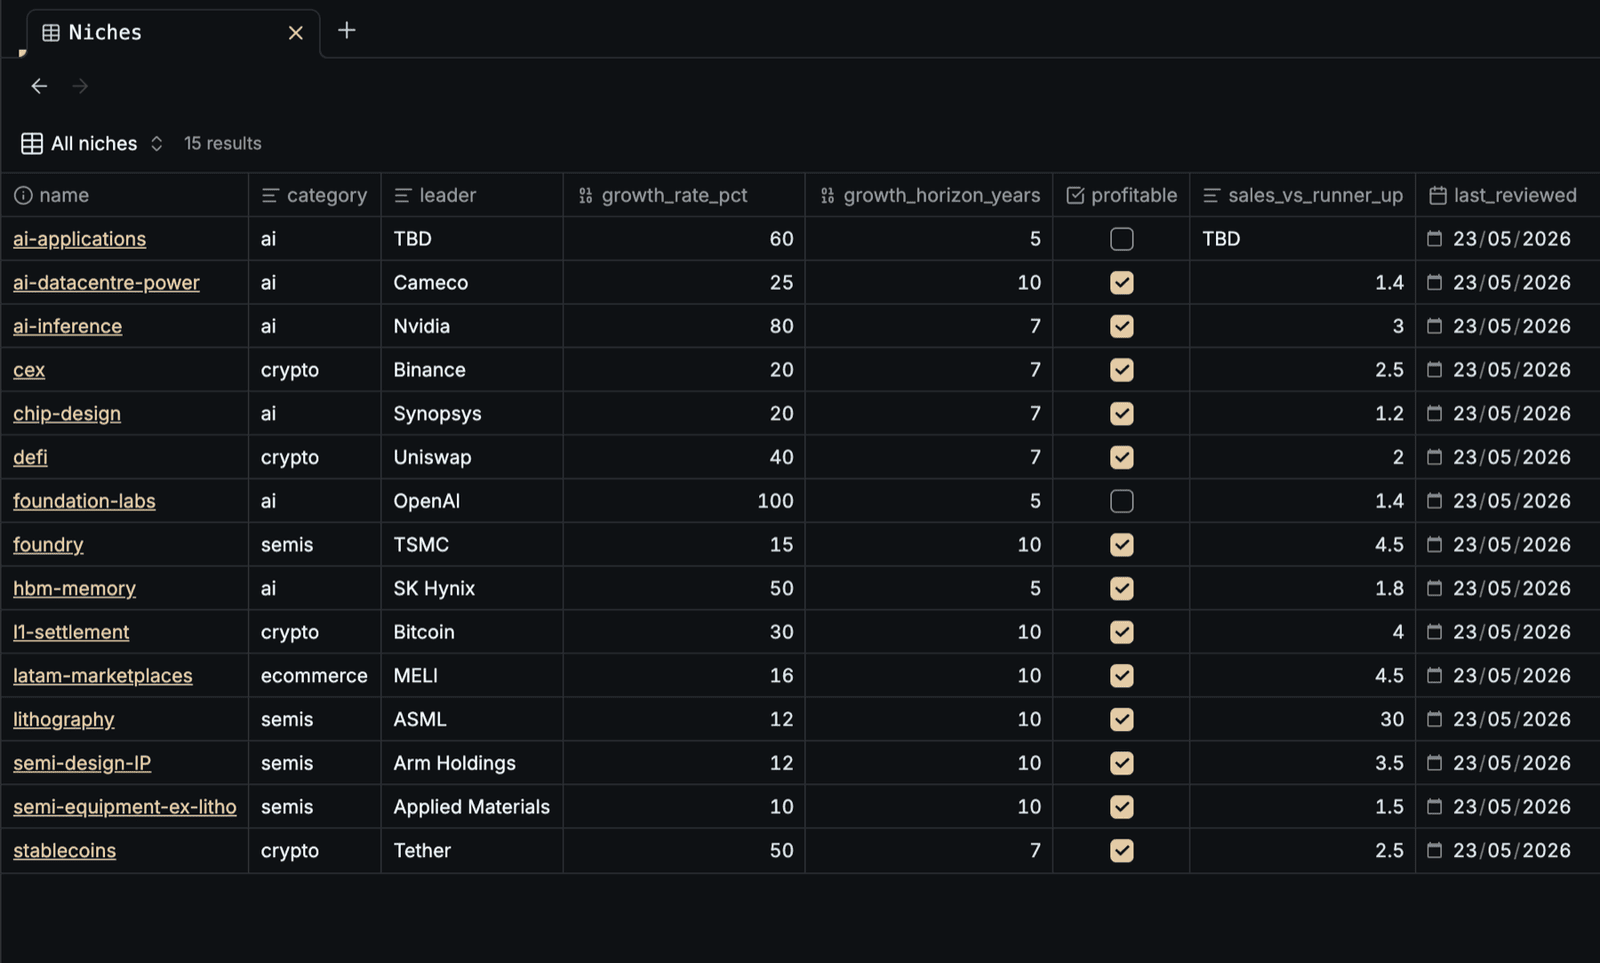Click calendar icon in l1-settlement row
The height and width of the screenshot is (963, 1600).
click(x=1434, y=632)
